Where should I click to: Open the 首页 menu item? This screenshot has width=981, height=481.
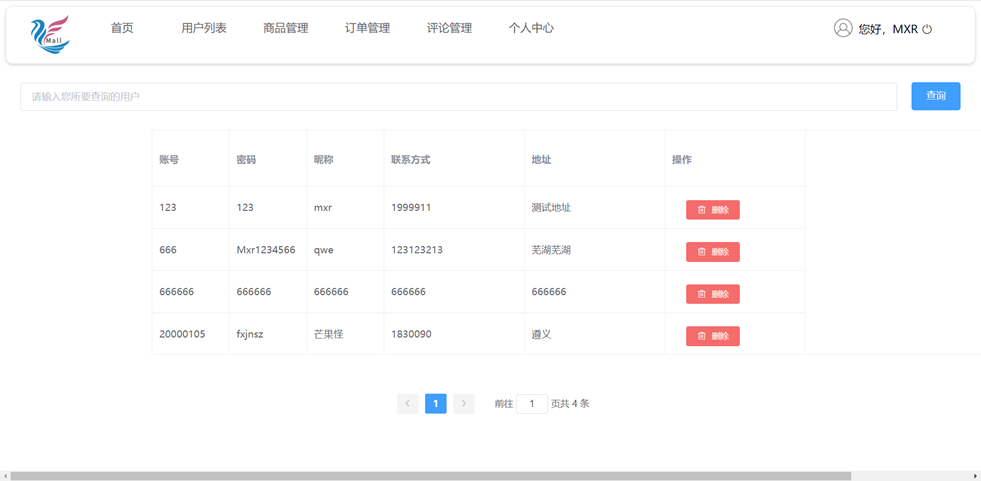[x=122, y=28]
